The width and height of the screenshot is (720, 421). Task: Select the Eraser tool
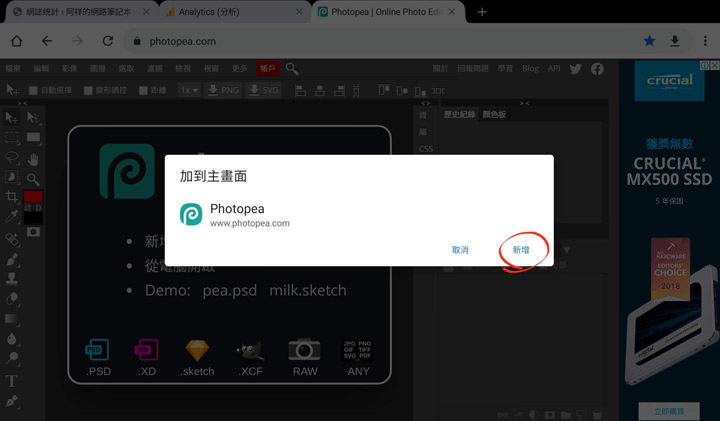tap(11, 298)
